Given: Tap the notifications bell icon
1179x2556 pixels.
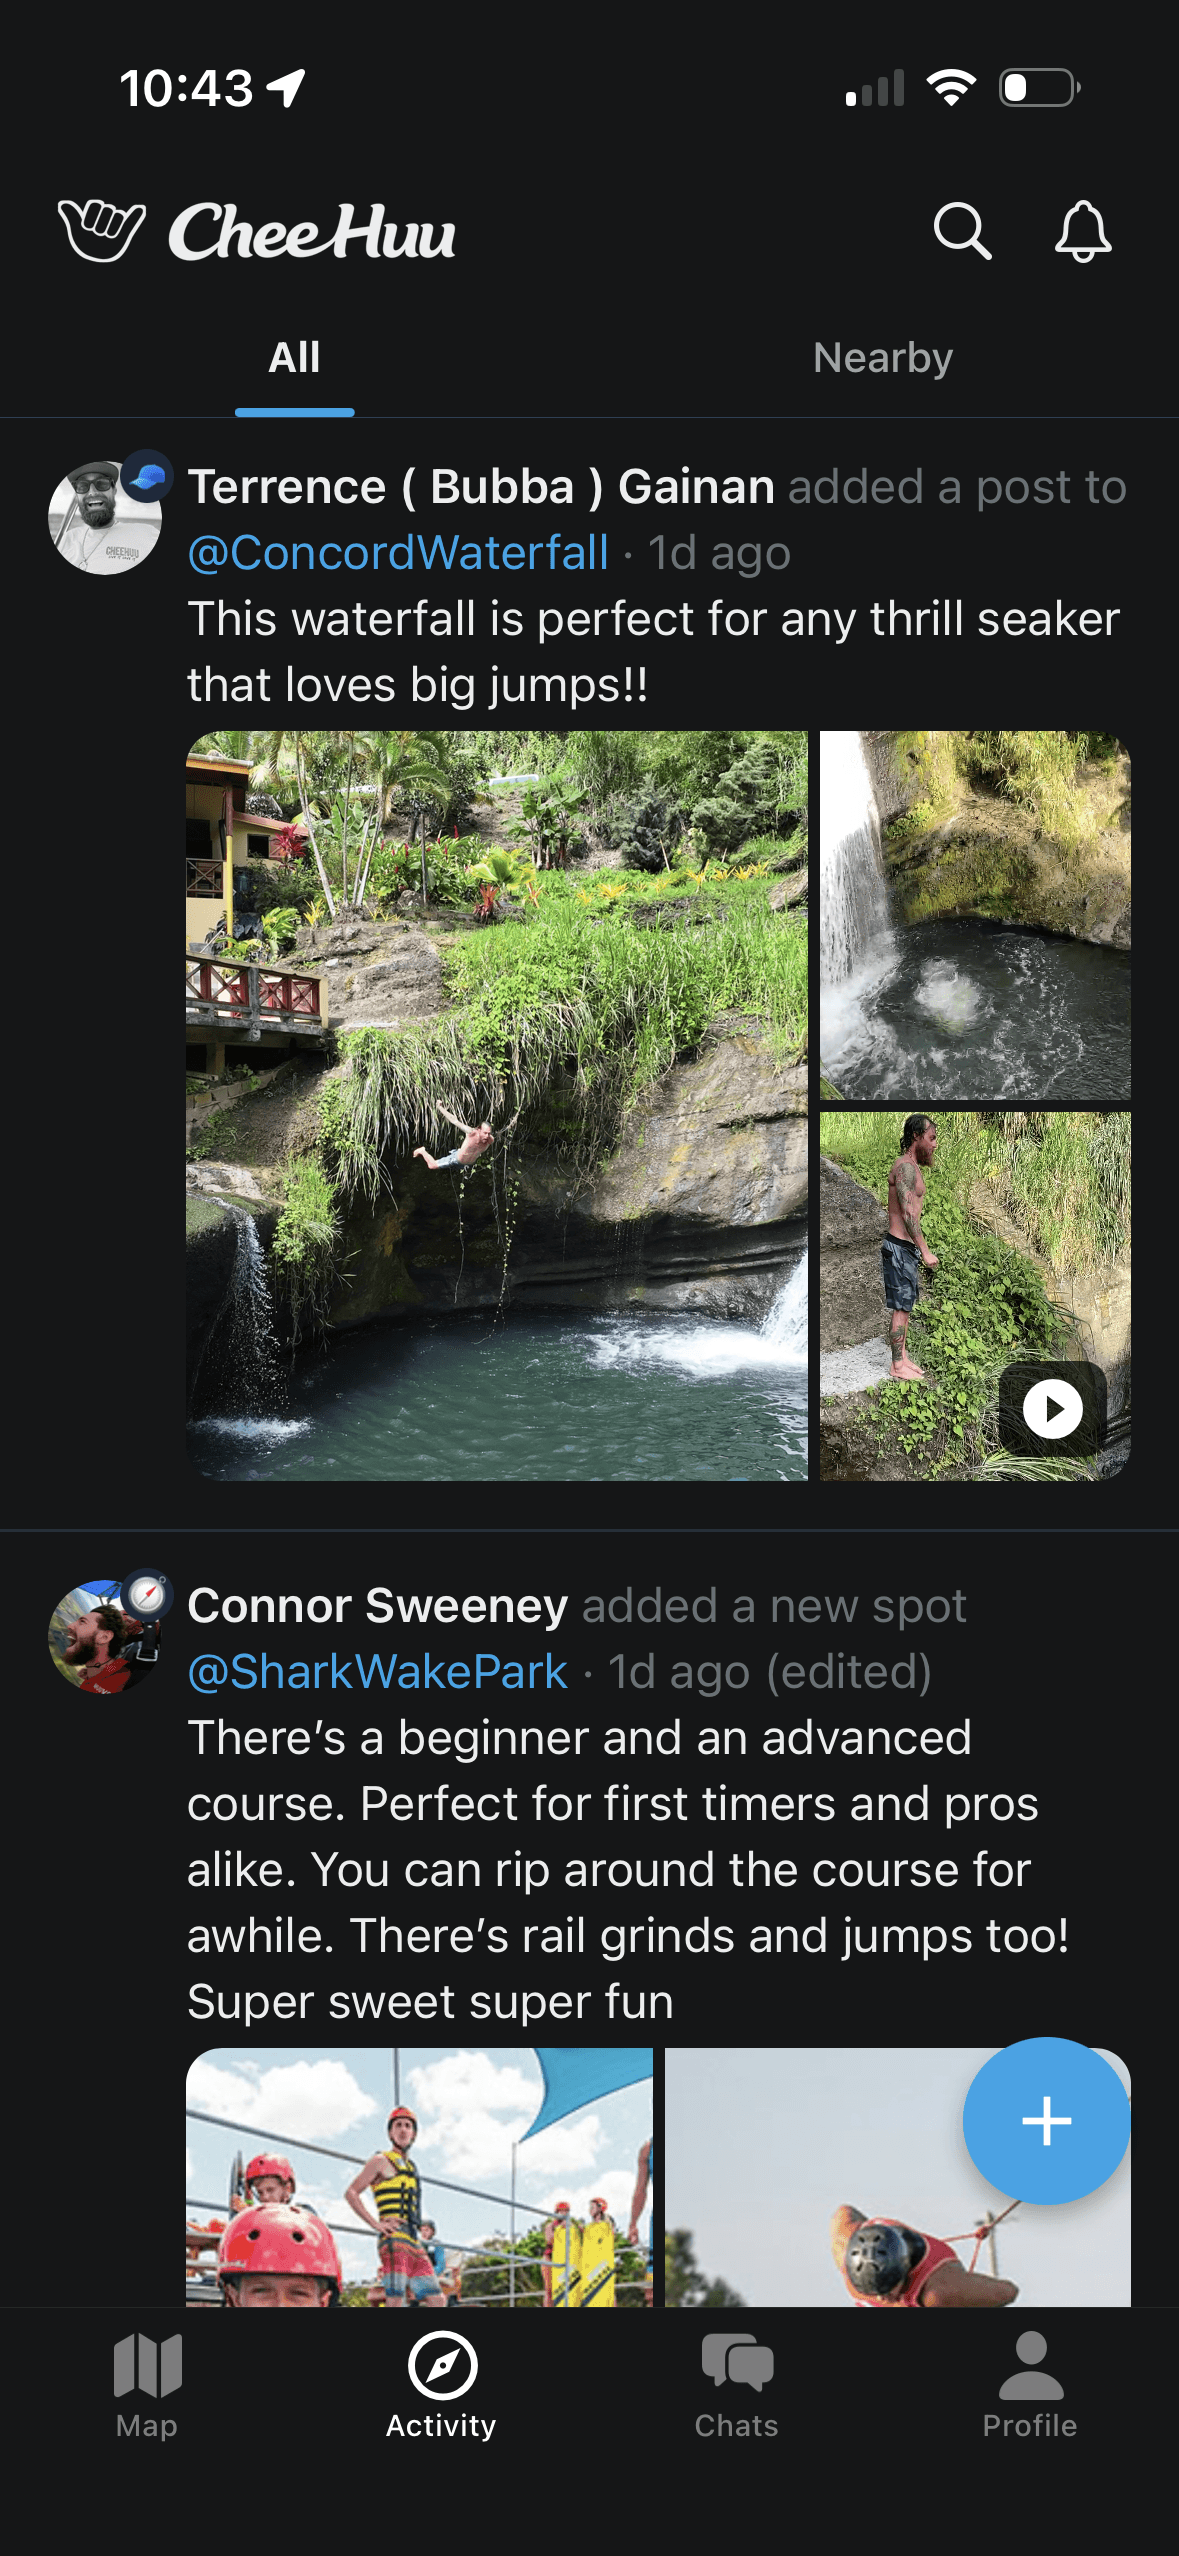Looking at the screenshot, I should pyautogui.click(x=1082, y=232).
